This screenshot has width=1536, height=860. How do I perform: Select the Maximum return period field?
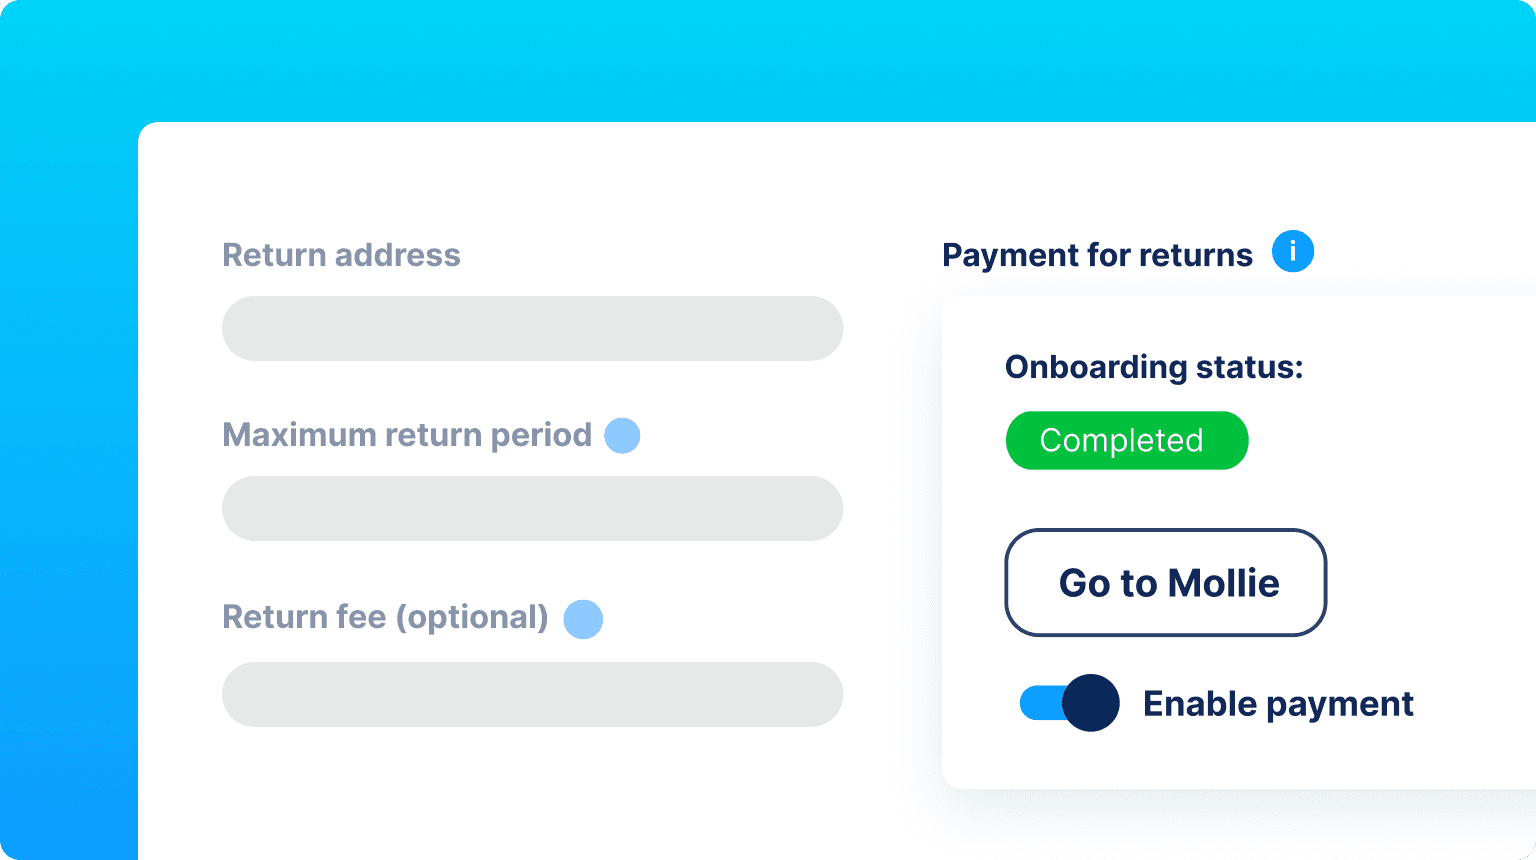coord(532,508)
